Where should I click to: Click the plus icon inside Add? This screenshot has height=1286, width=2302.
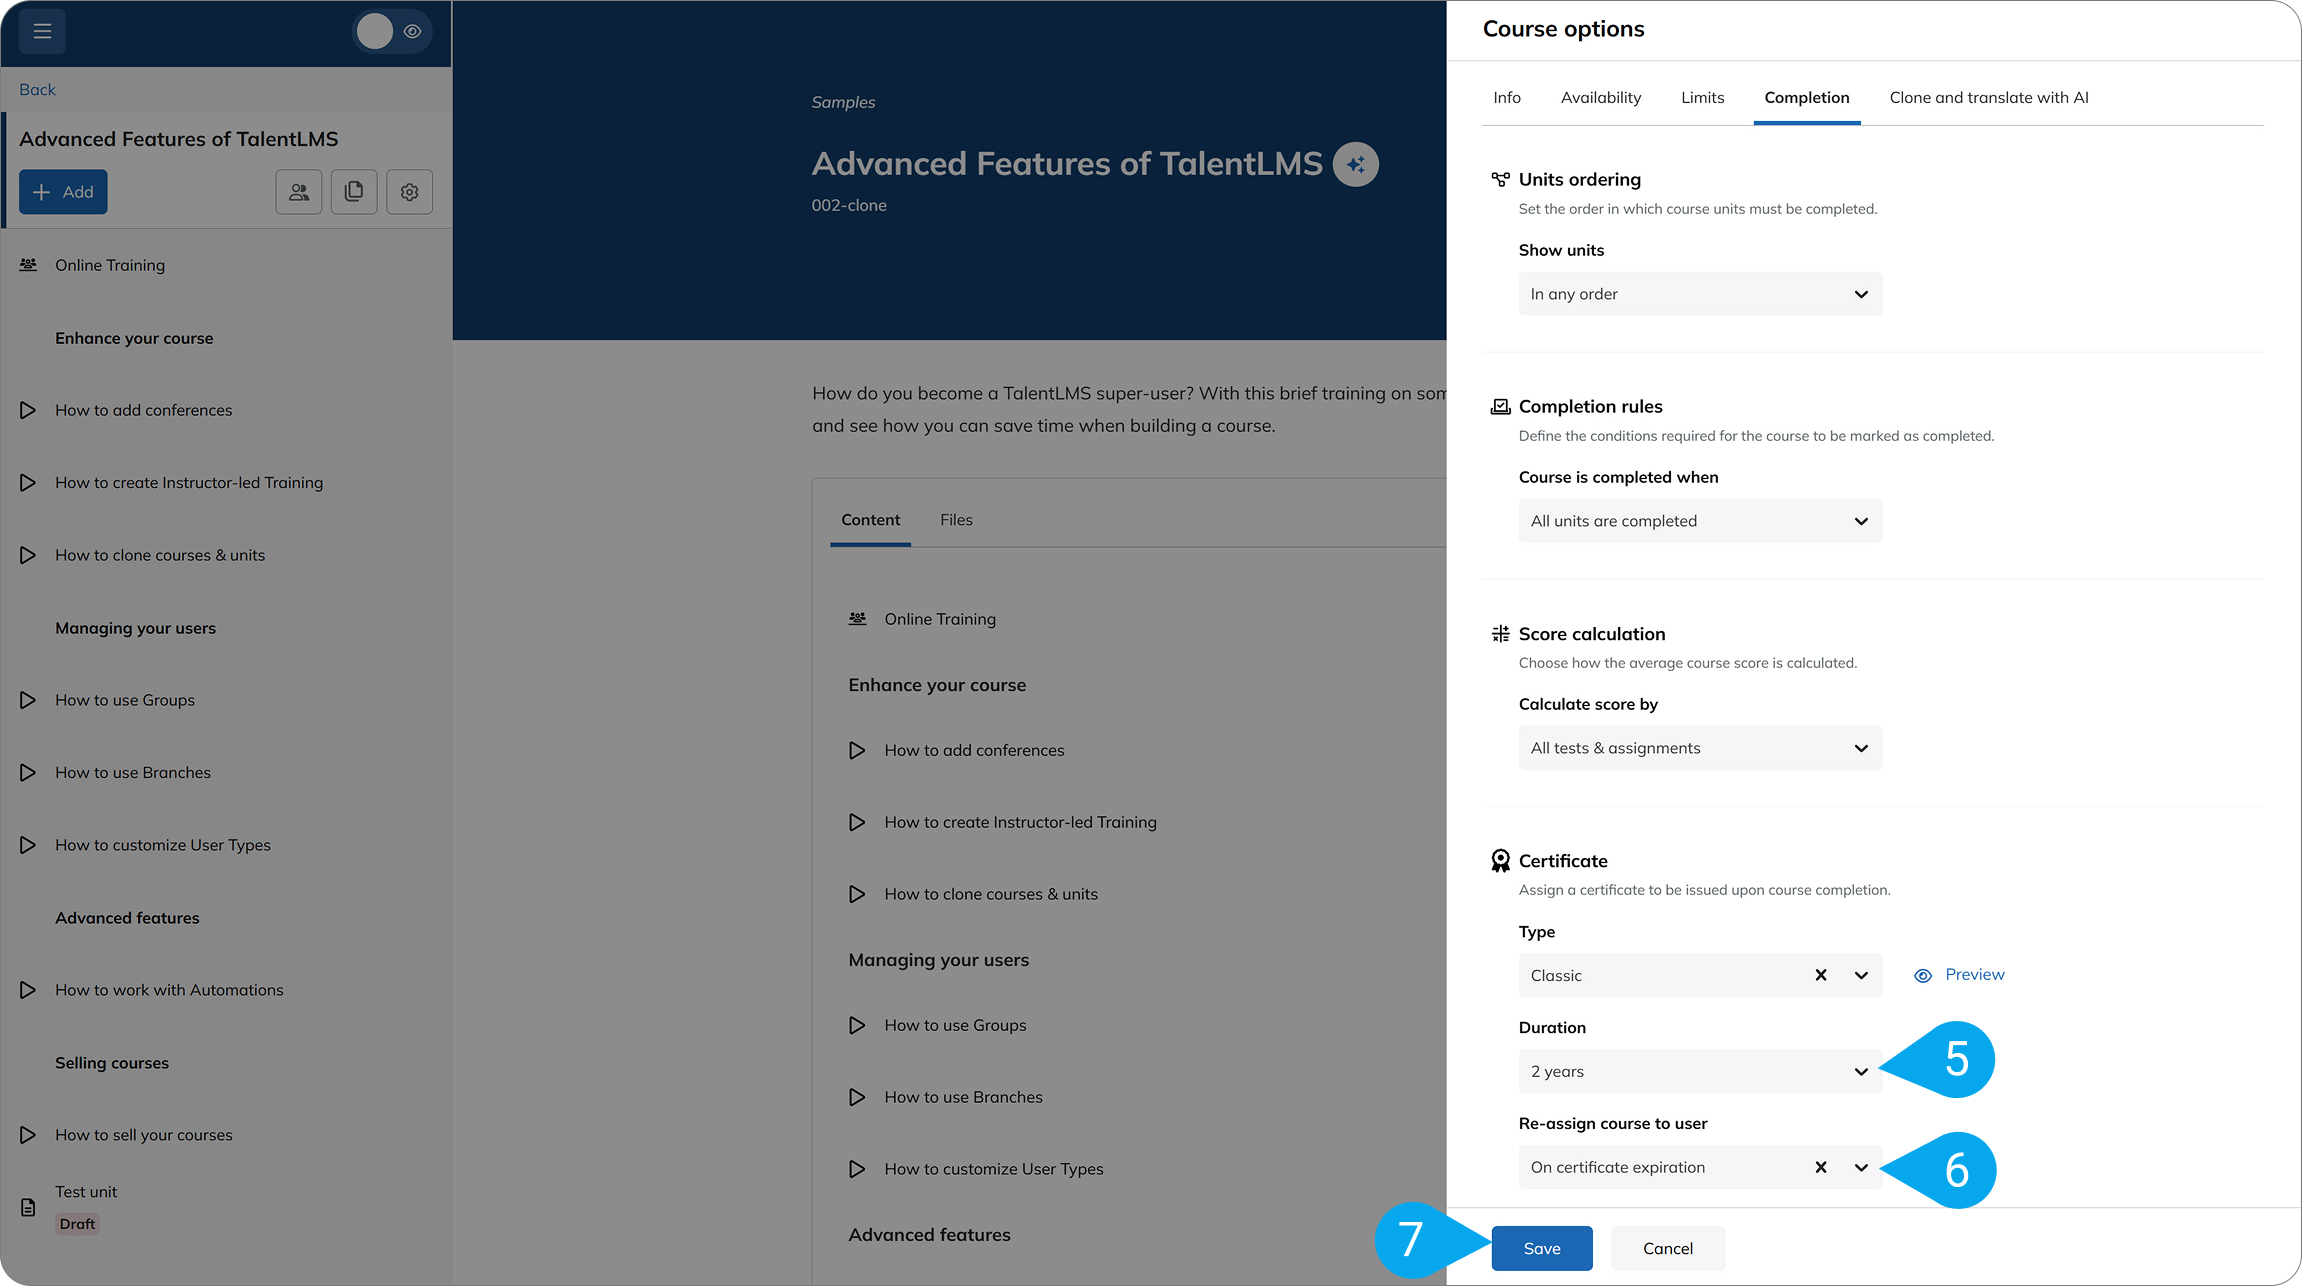(x=41, y=192)
